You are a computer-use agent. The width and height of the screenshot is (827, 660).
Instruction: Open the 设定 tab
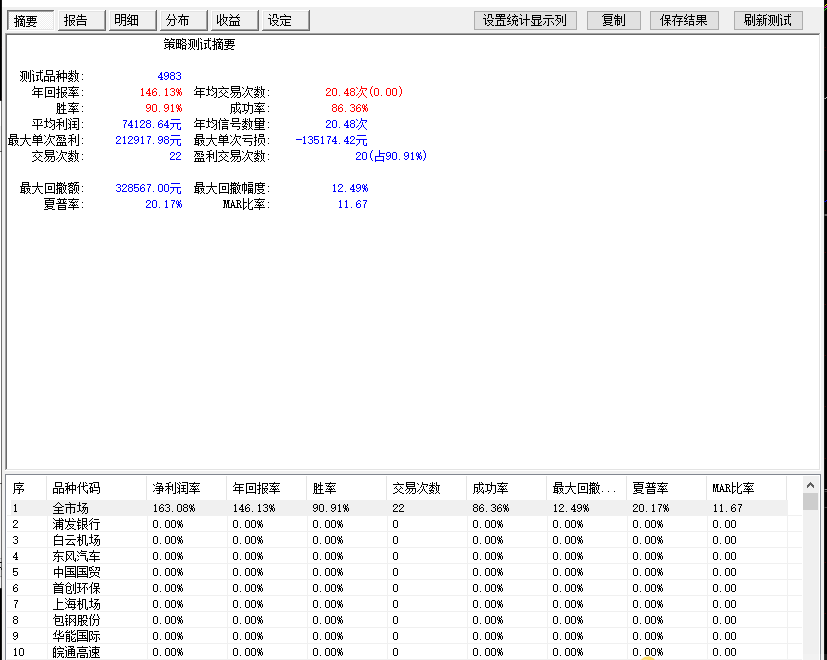coord(285,21)
